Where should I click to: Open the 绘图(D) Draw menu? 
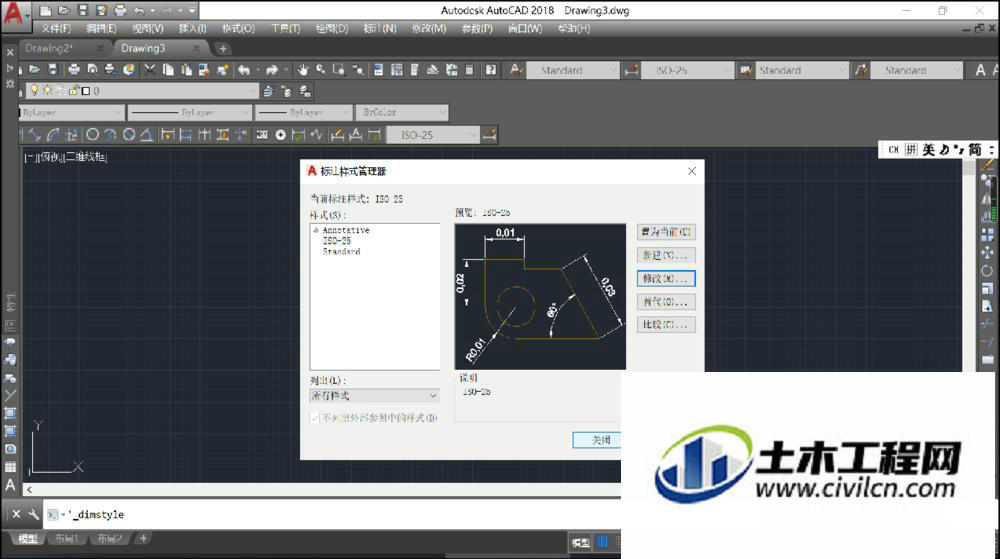(x=332, y=29)
